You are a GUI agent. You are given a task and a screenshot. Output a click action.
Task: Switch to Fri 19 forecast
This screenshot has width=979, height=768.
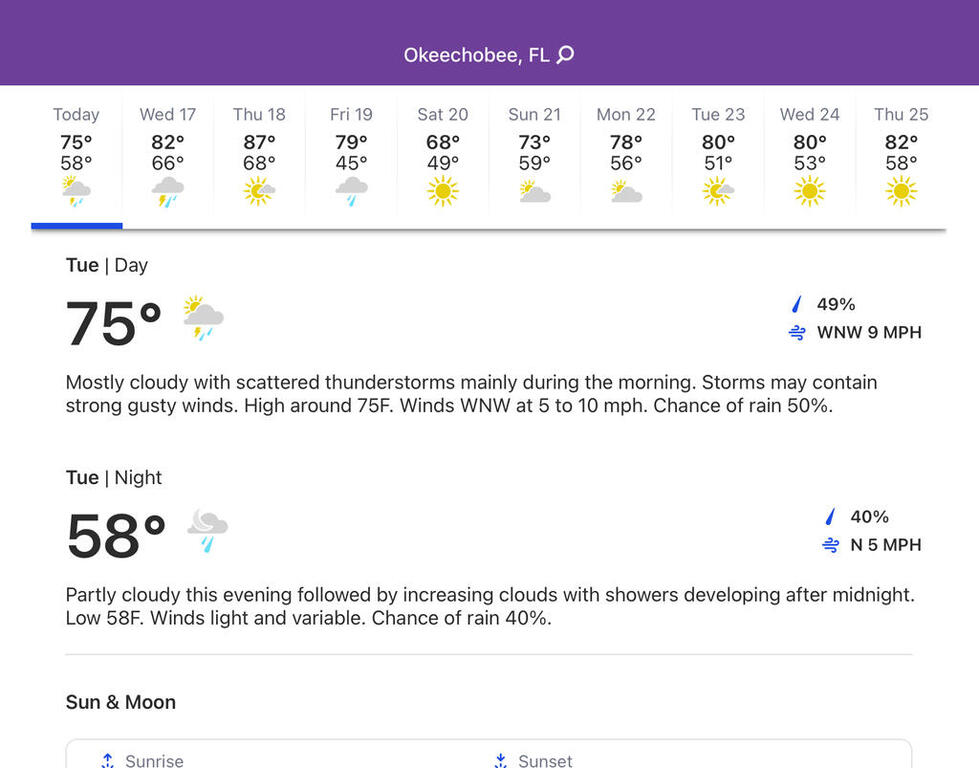[351, 155]
